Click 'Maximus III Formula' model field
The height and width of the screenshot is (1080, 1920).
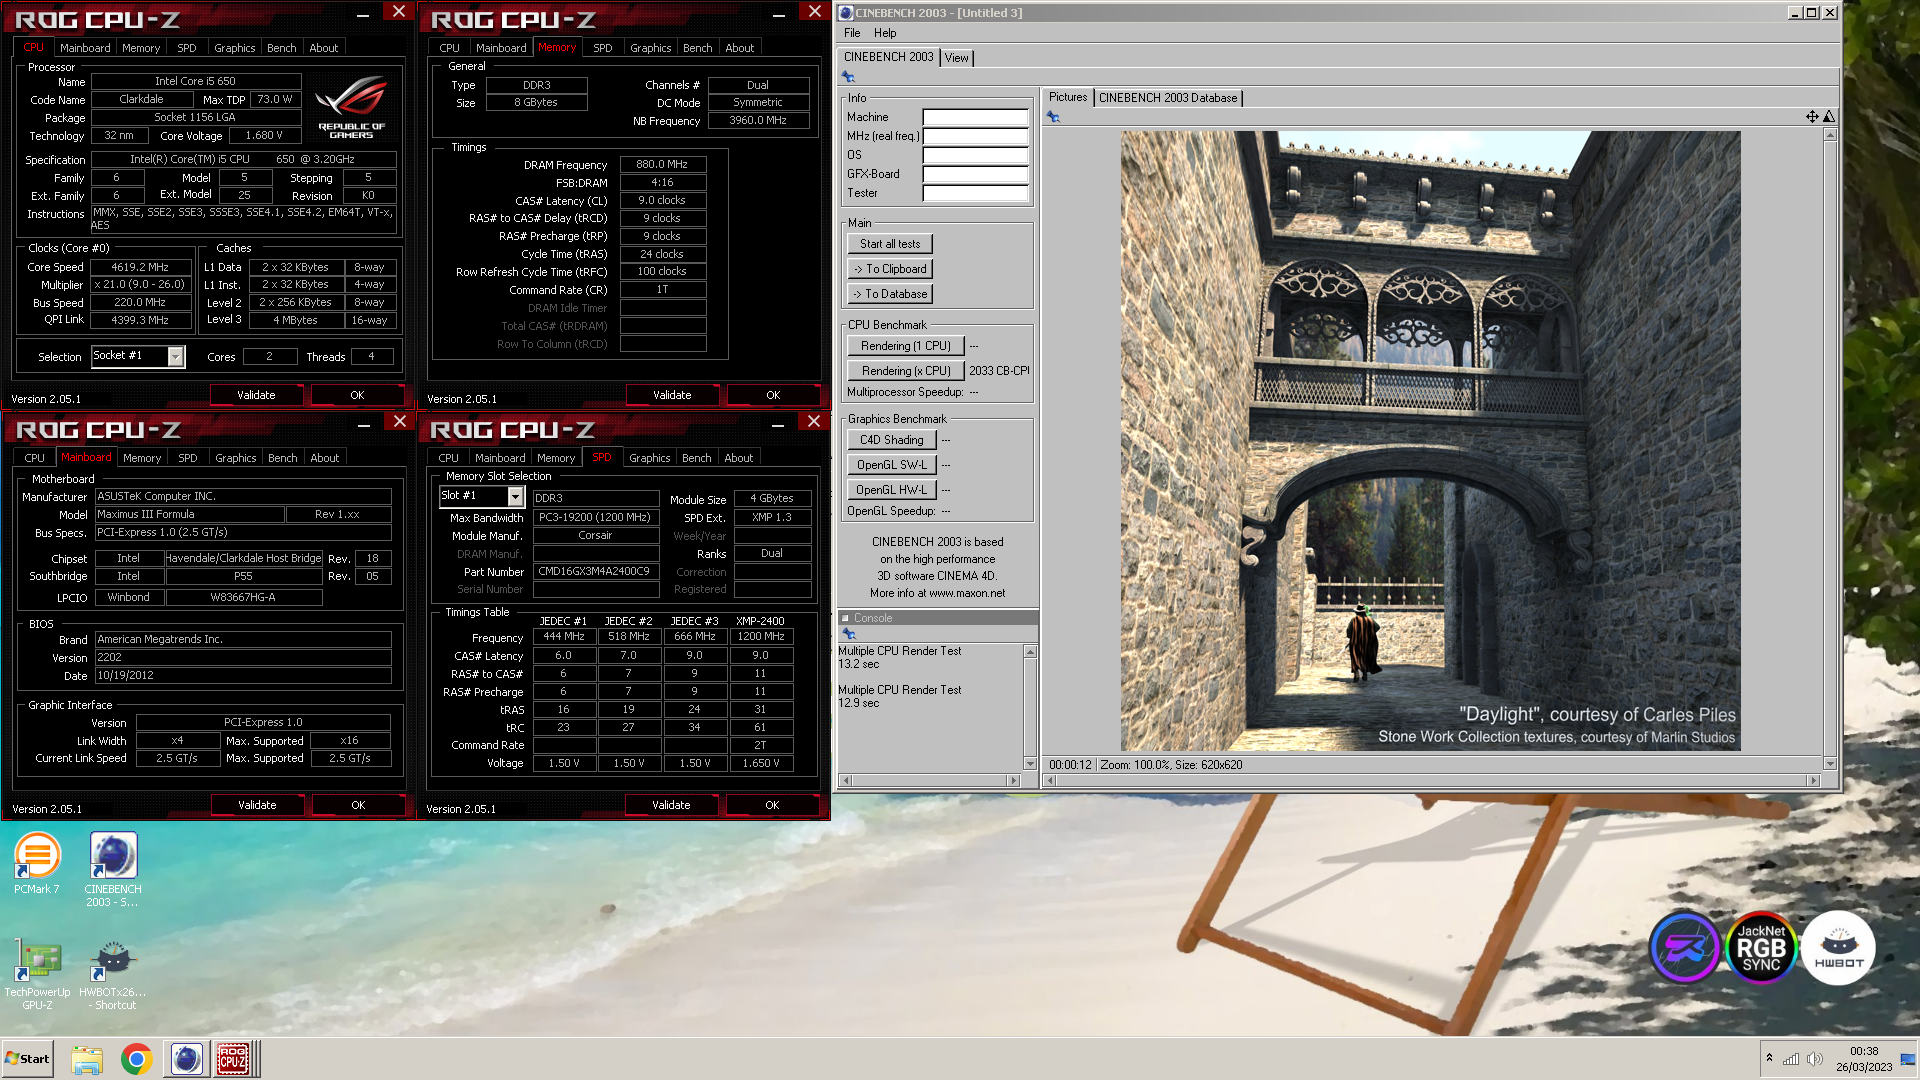click(189, 515)
